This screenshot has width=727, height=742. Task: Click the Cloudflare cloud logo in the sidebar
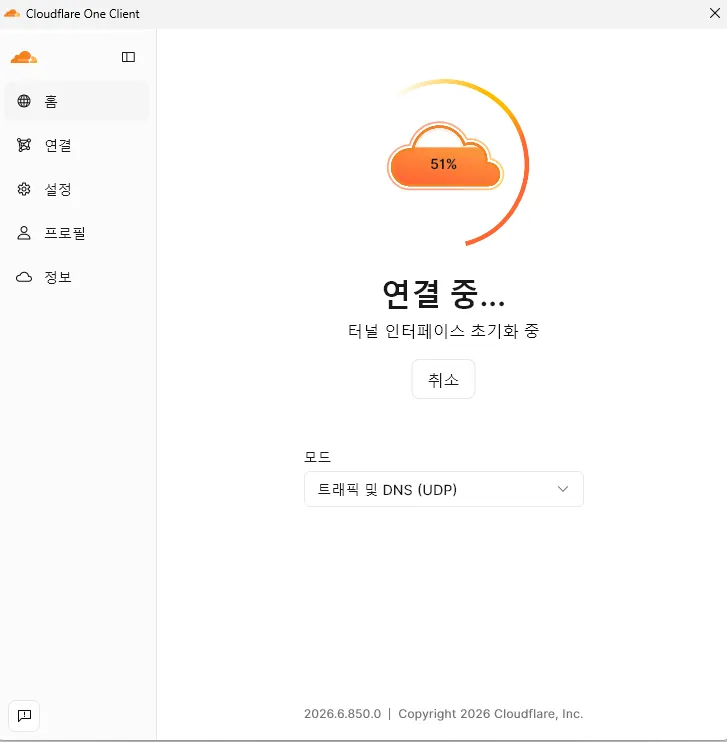pyautogui.click(x=24, y=57)
